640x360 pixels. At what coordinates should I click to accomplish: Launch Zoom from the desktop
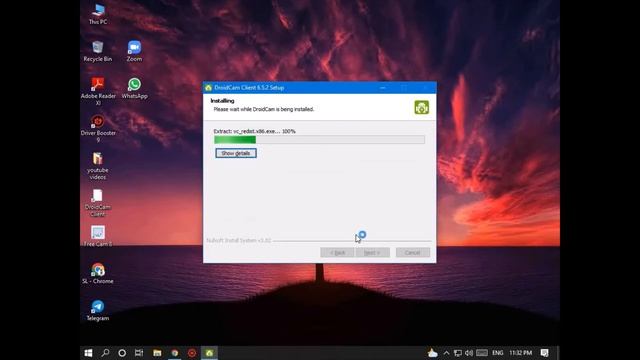pos(134,51)
